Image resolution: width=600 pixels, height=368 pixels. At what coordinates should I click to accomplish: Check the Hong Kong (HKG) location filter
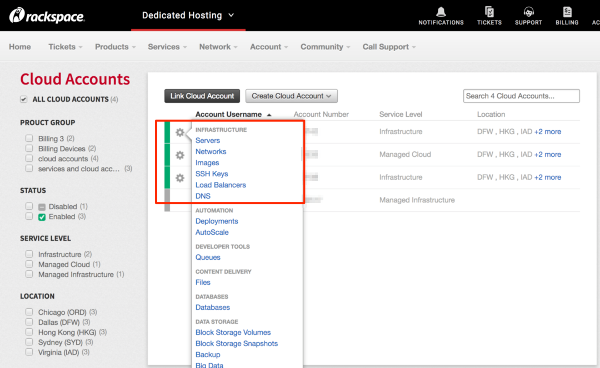(29, 332)
